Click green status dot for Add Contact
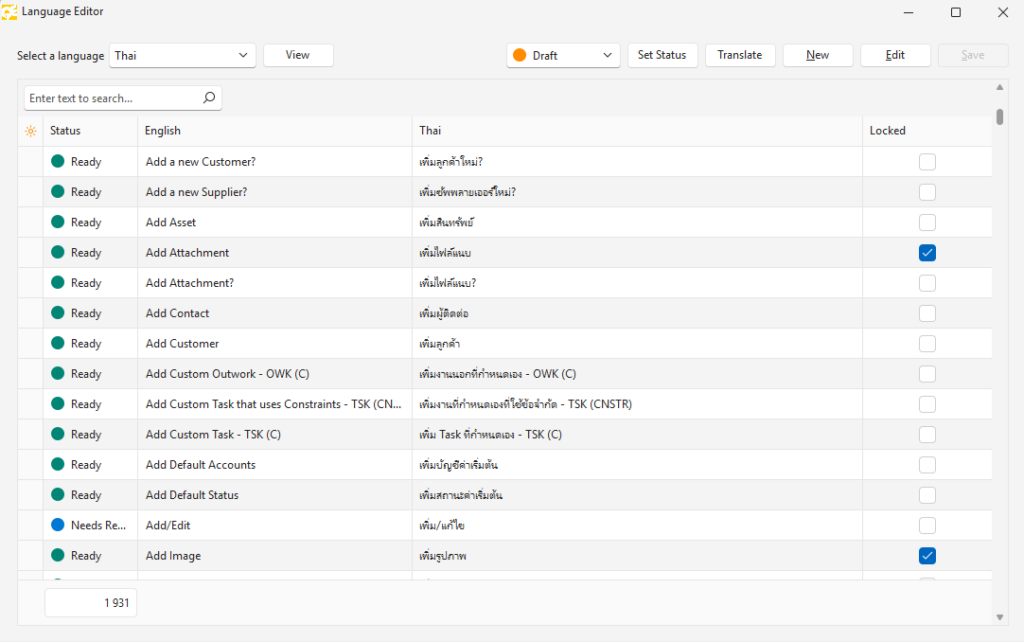This screenshot has height=642, width=1024. (x=58, y=313)
